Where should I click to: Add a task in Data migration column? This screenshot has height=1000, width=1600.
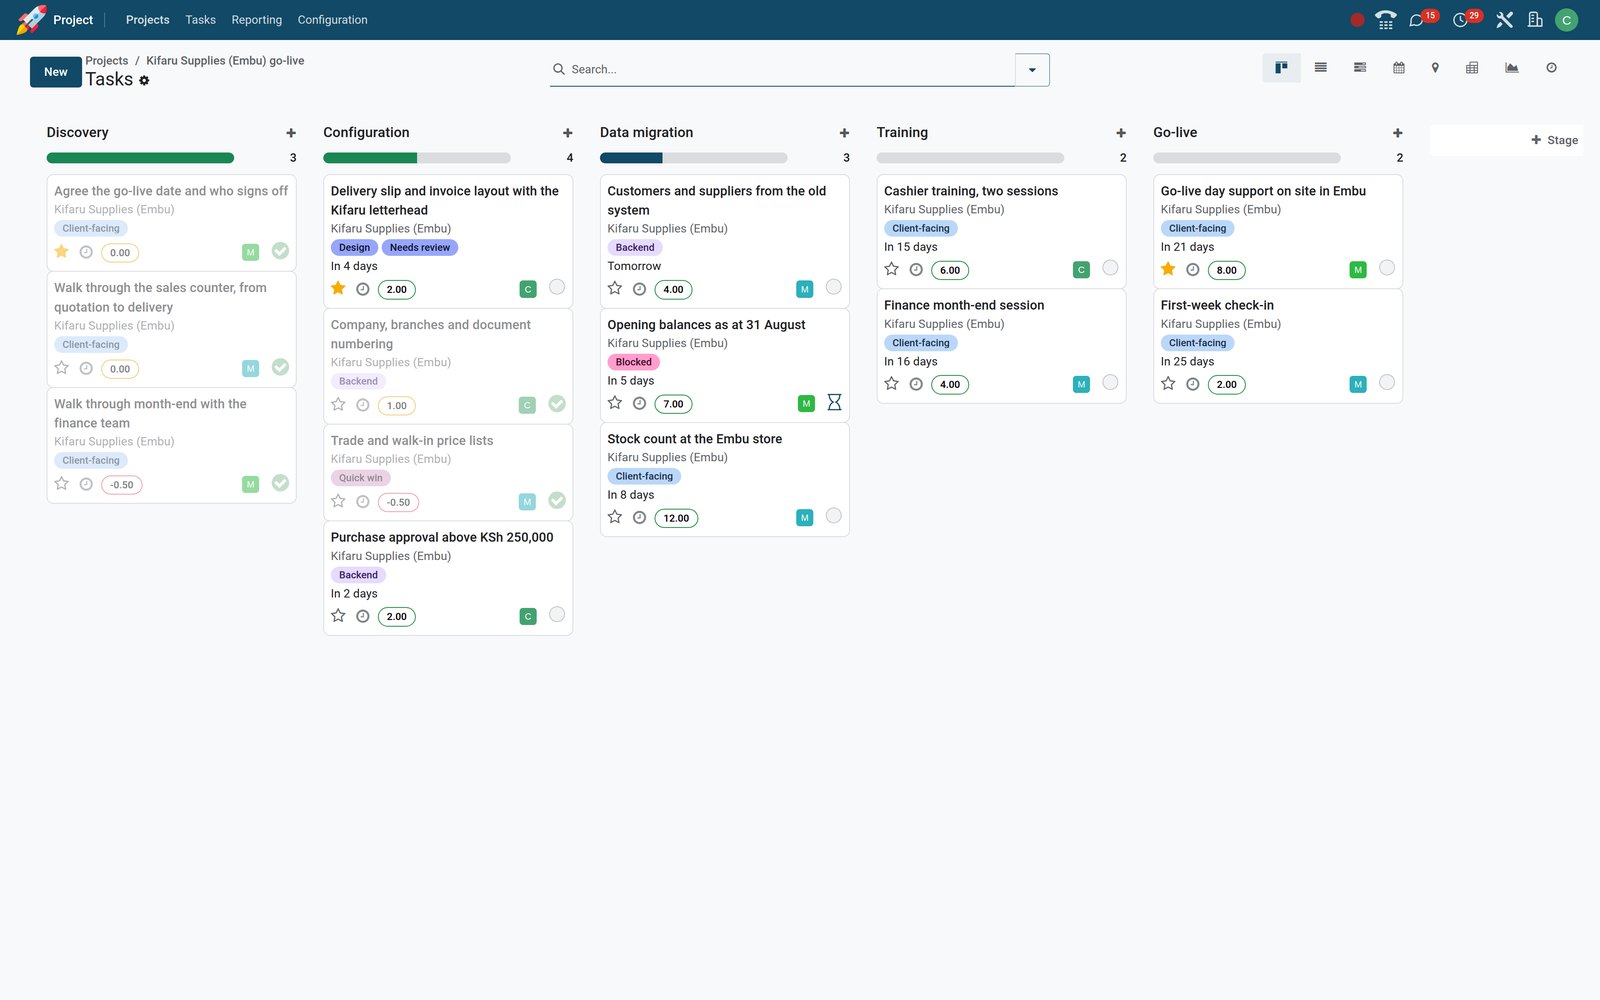pos(844,133)
